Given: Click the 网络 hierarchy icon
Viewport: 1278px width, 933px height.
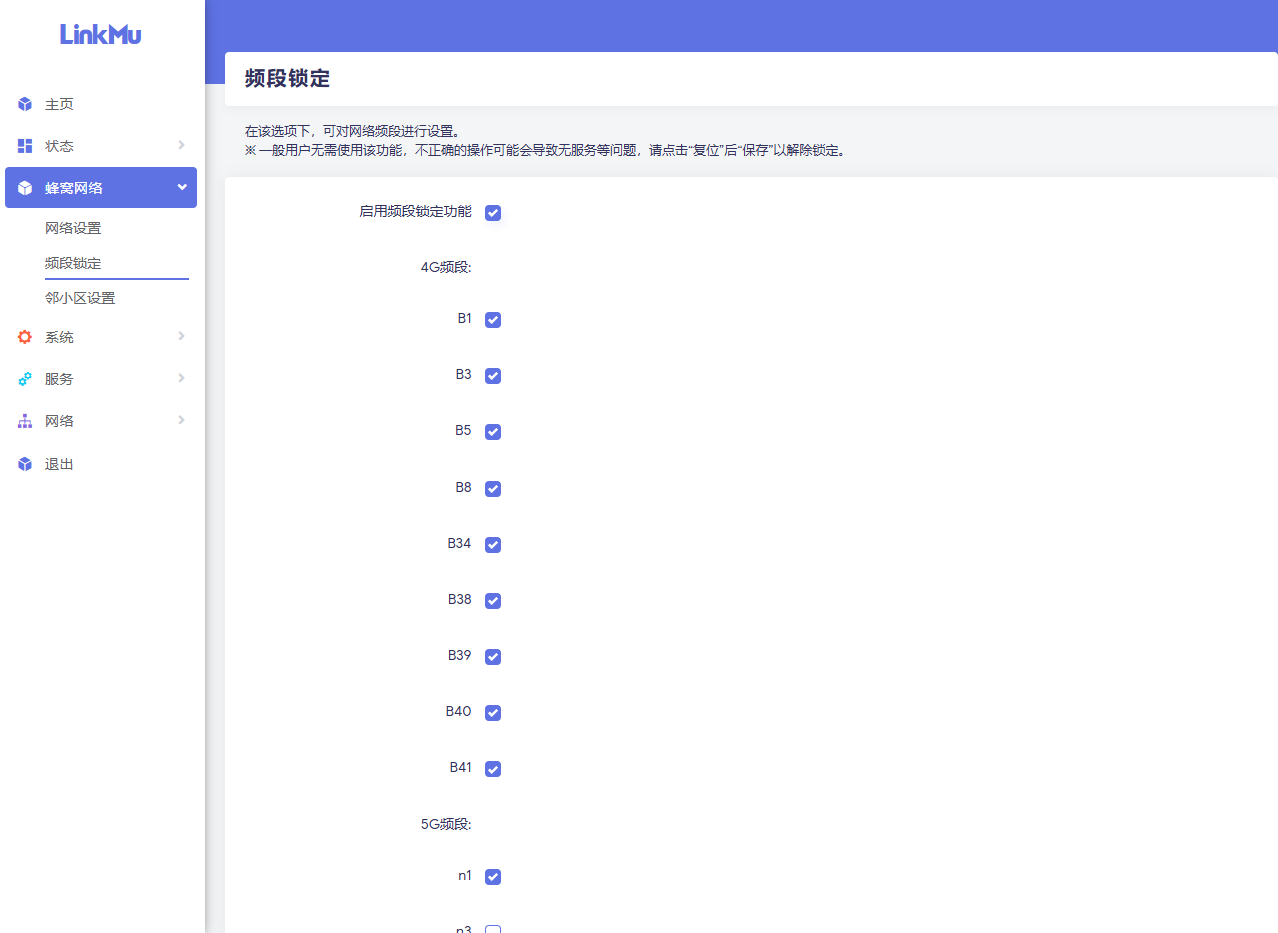Looking at the screenshot, I should pos(25,422).
